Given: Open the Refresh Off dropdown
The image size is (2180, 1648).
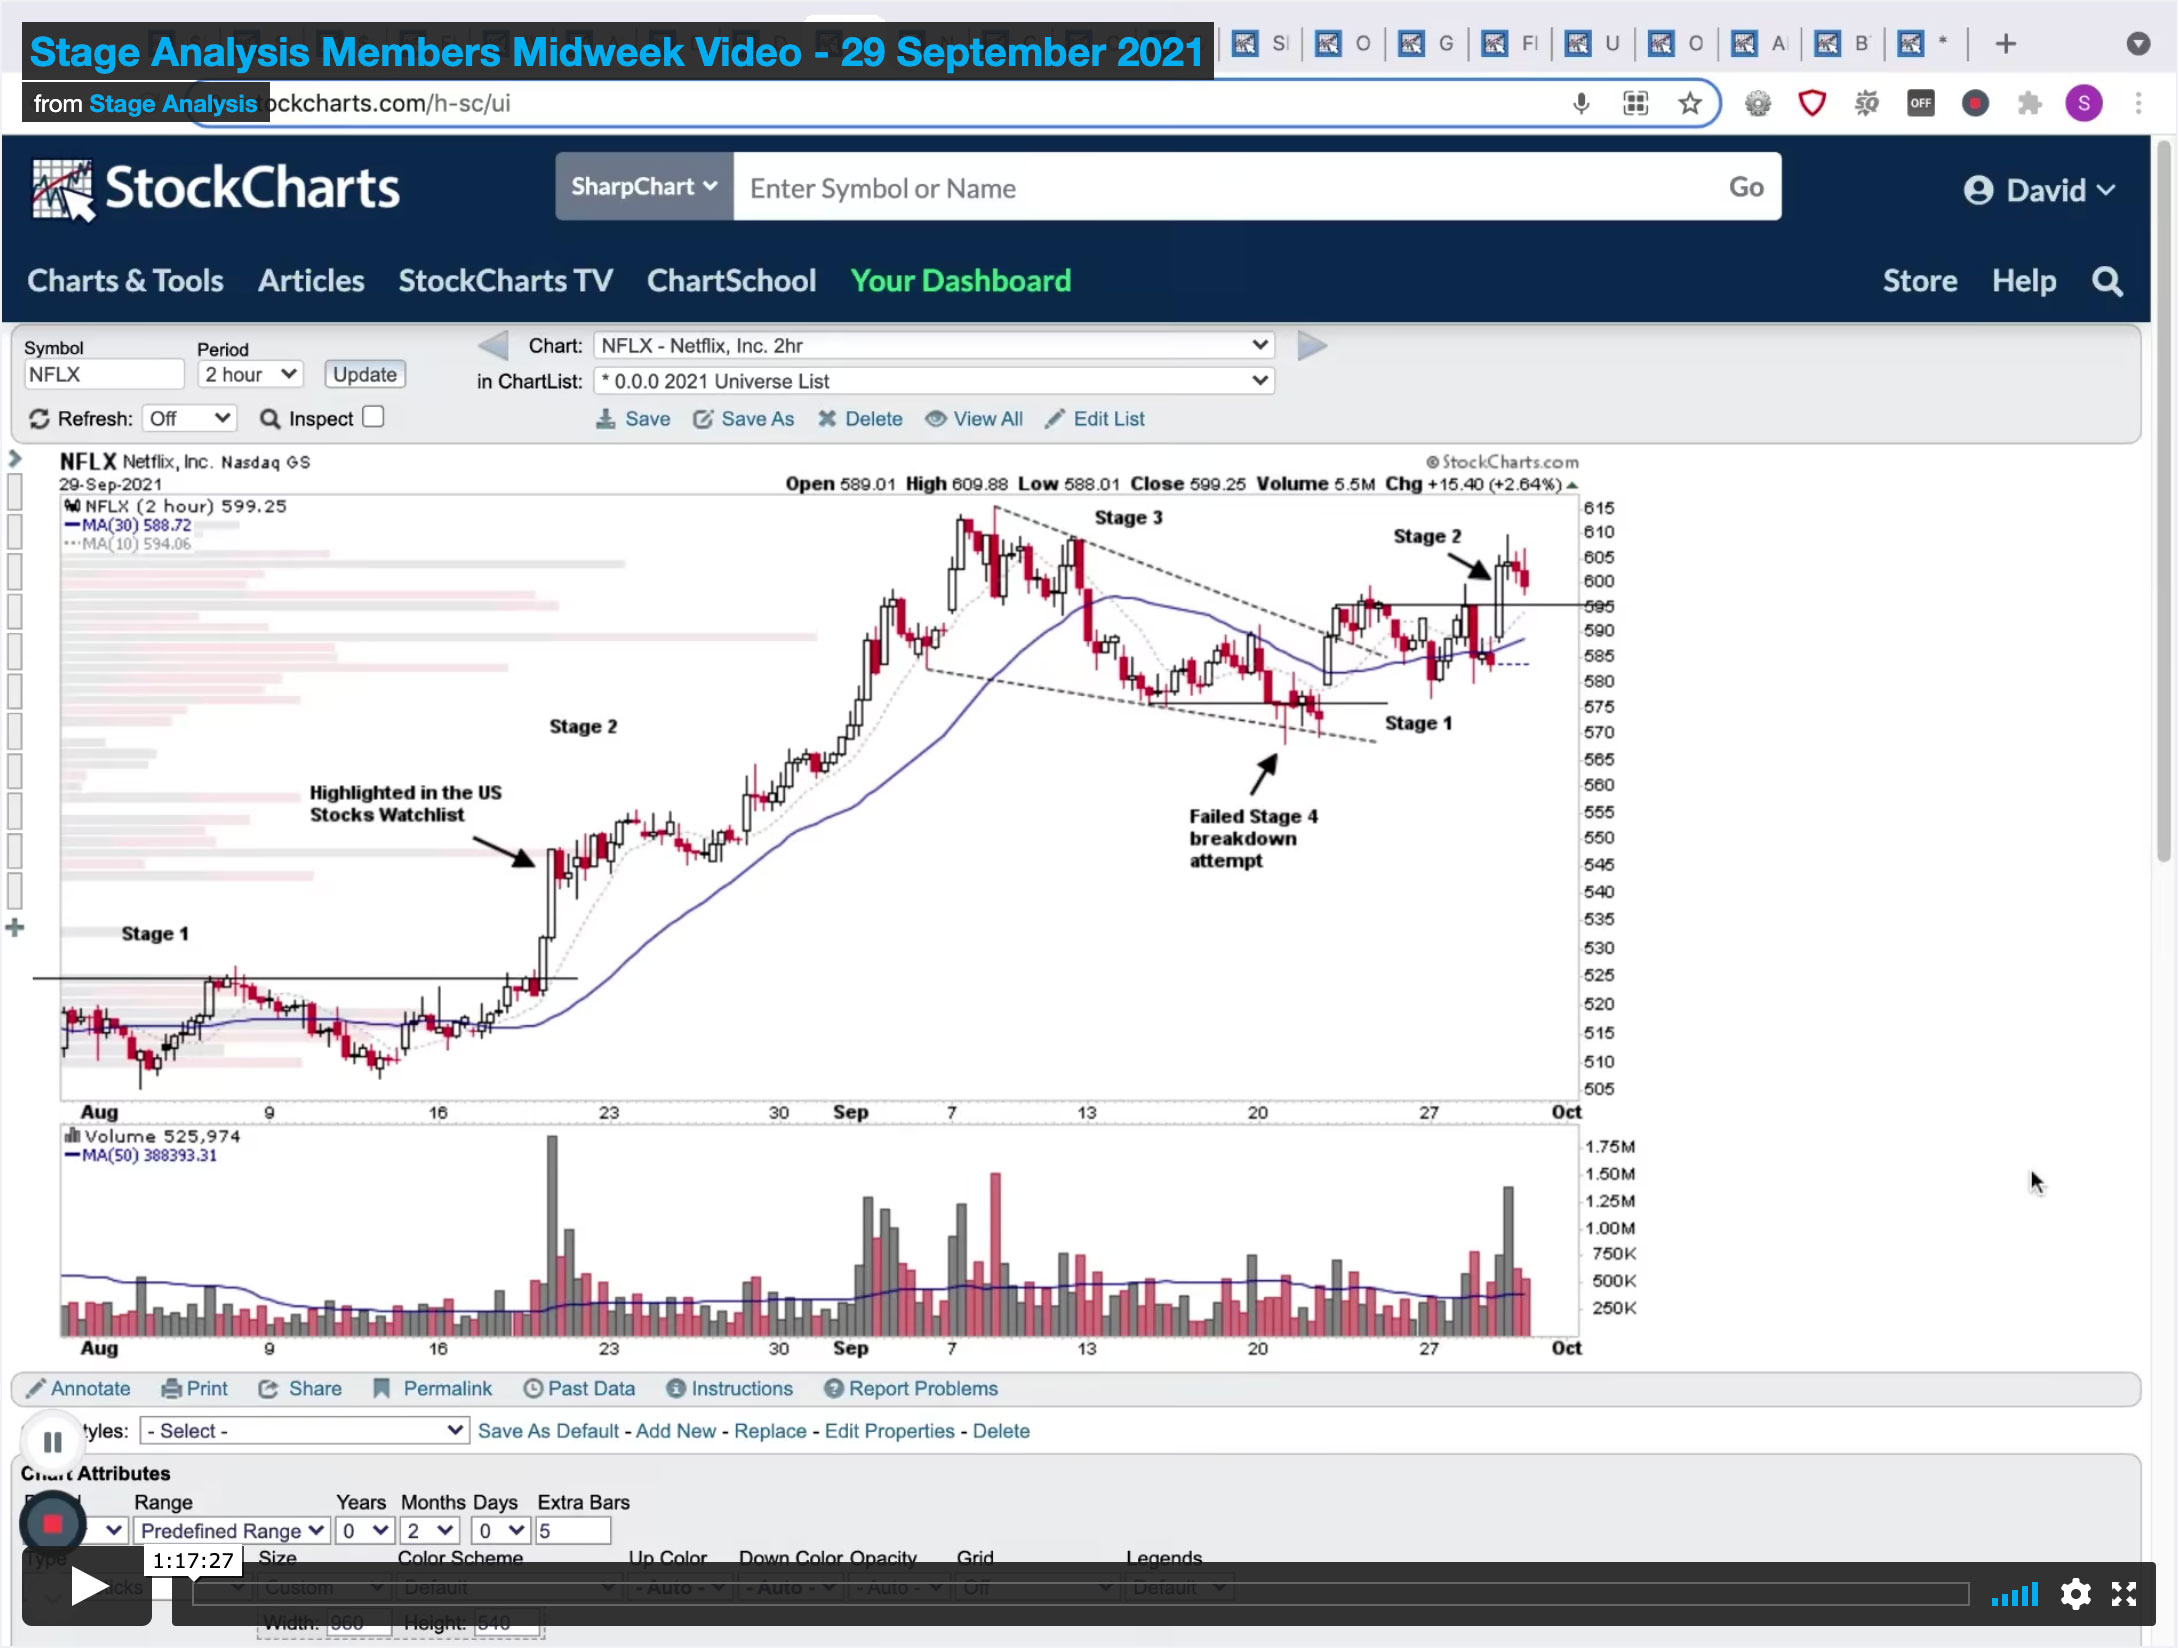Looking at the screenshot, I should pyautogui.click(x=189, y=419).
